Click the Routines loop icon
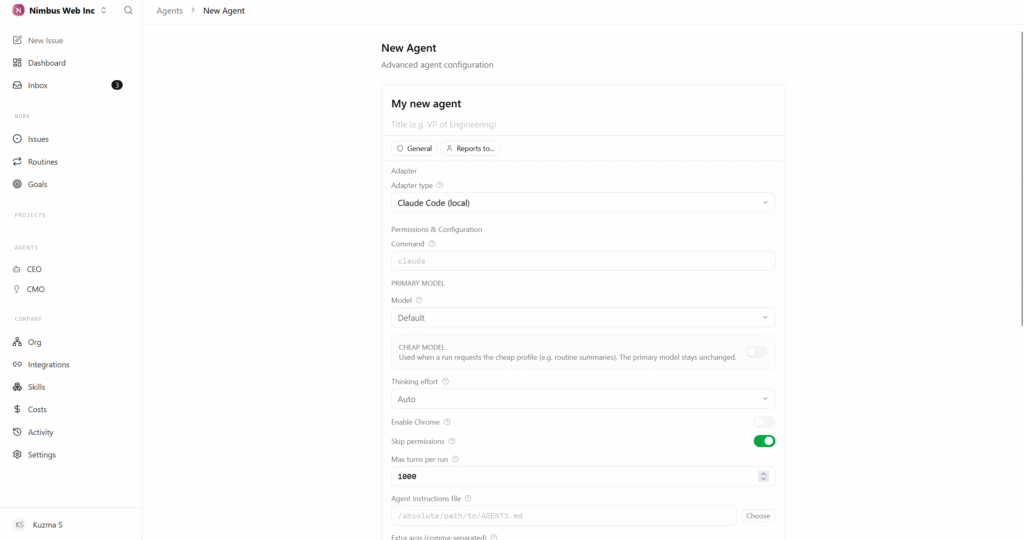The width and height of the screenshot is (1024, 540). 17,162
